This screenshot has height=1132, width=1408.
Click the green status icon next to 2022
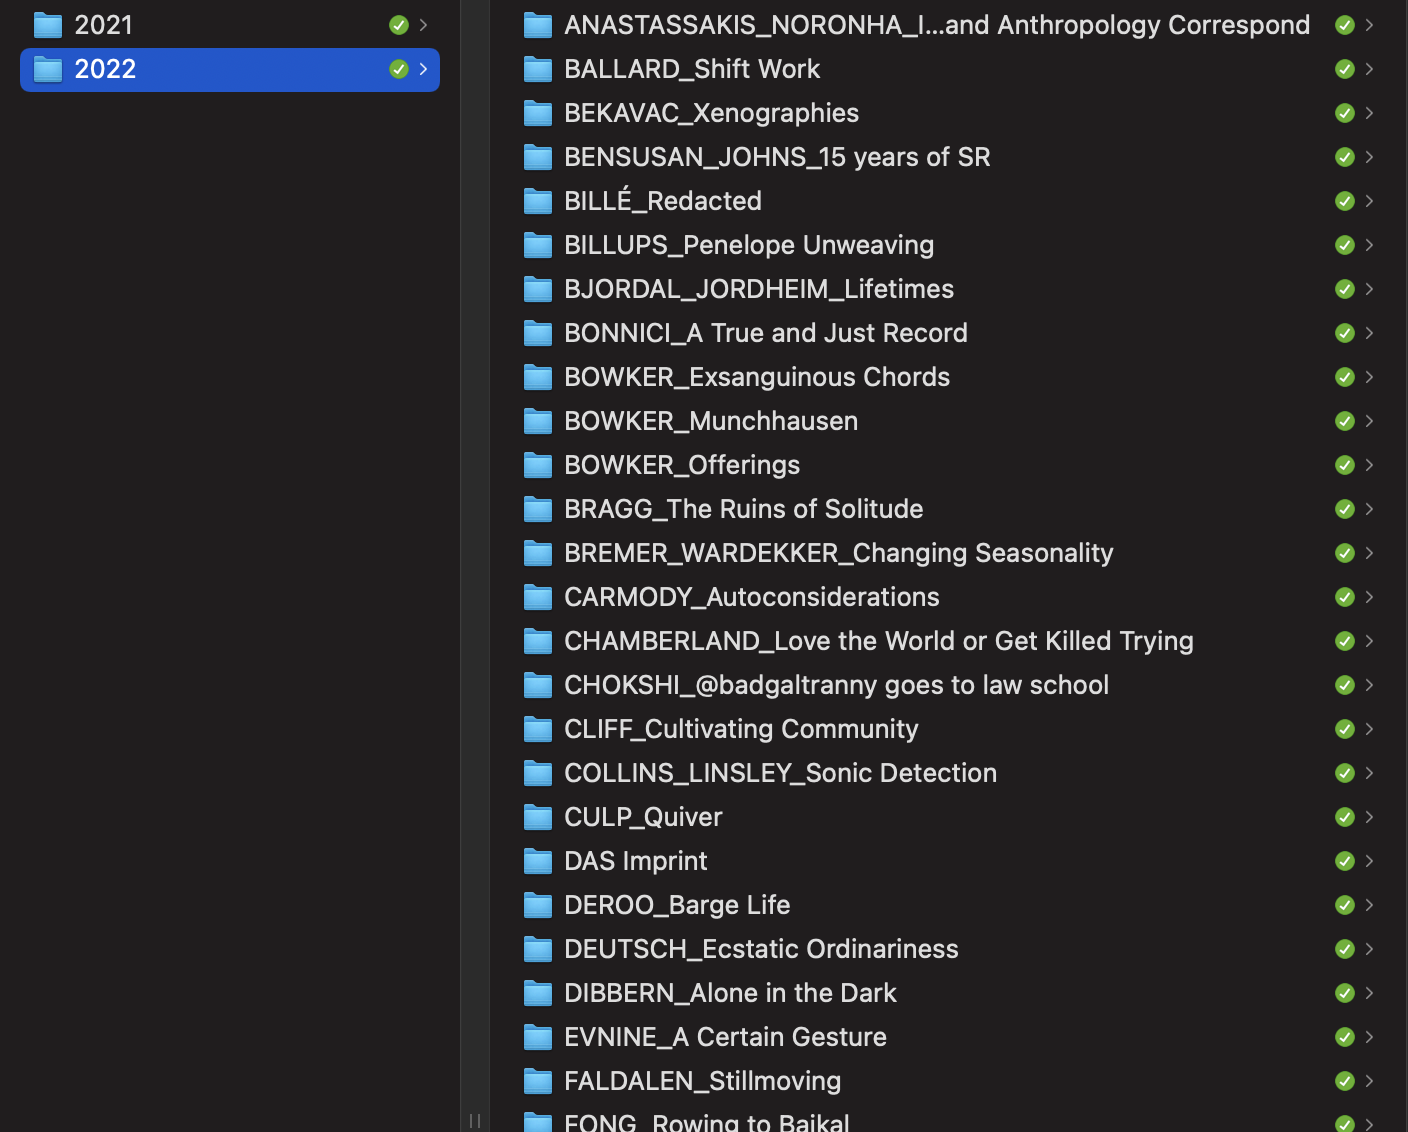tap(398, 69)
